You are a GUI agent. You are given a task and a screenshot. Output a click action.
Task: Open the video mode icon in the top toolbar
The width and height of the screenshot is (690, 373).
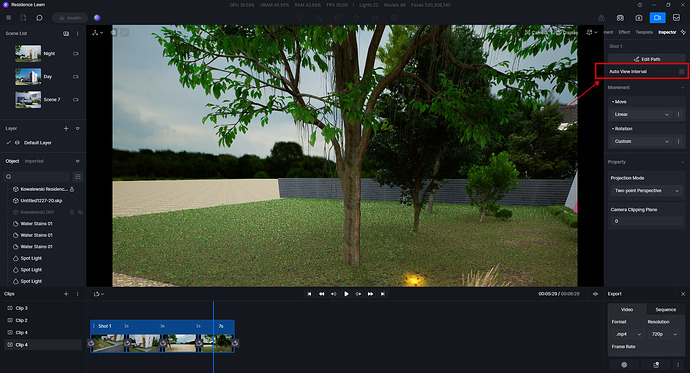pyautogui.click(x=657, y=18)
